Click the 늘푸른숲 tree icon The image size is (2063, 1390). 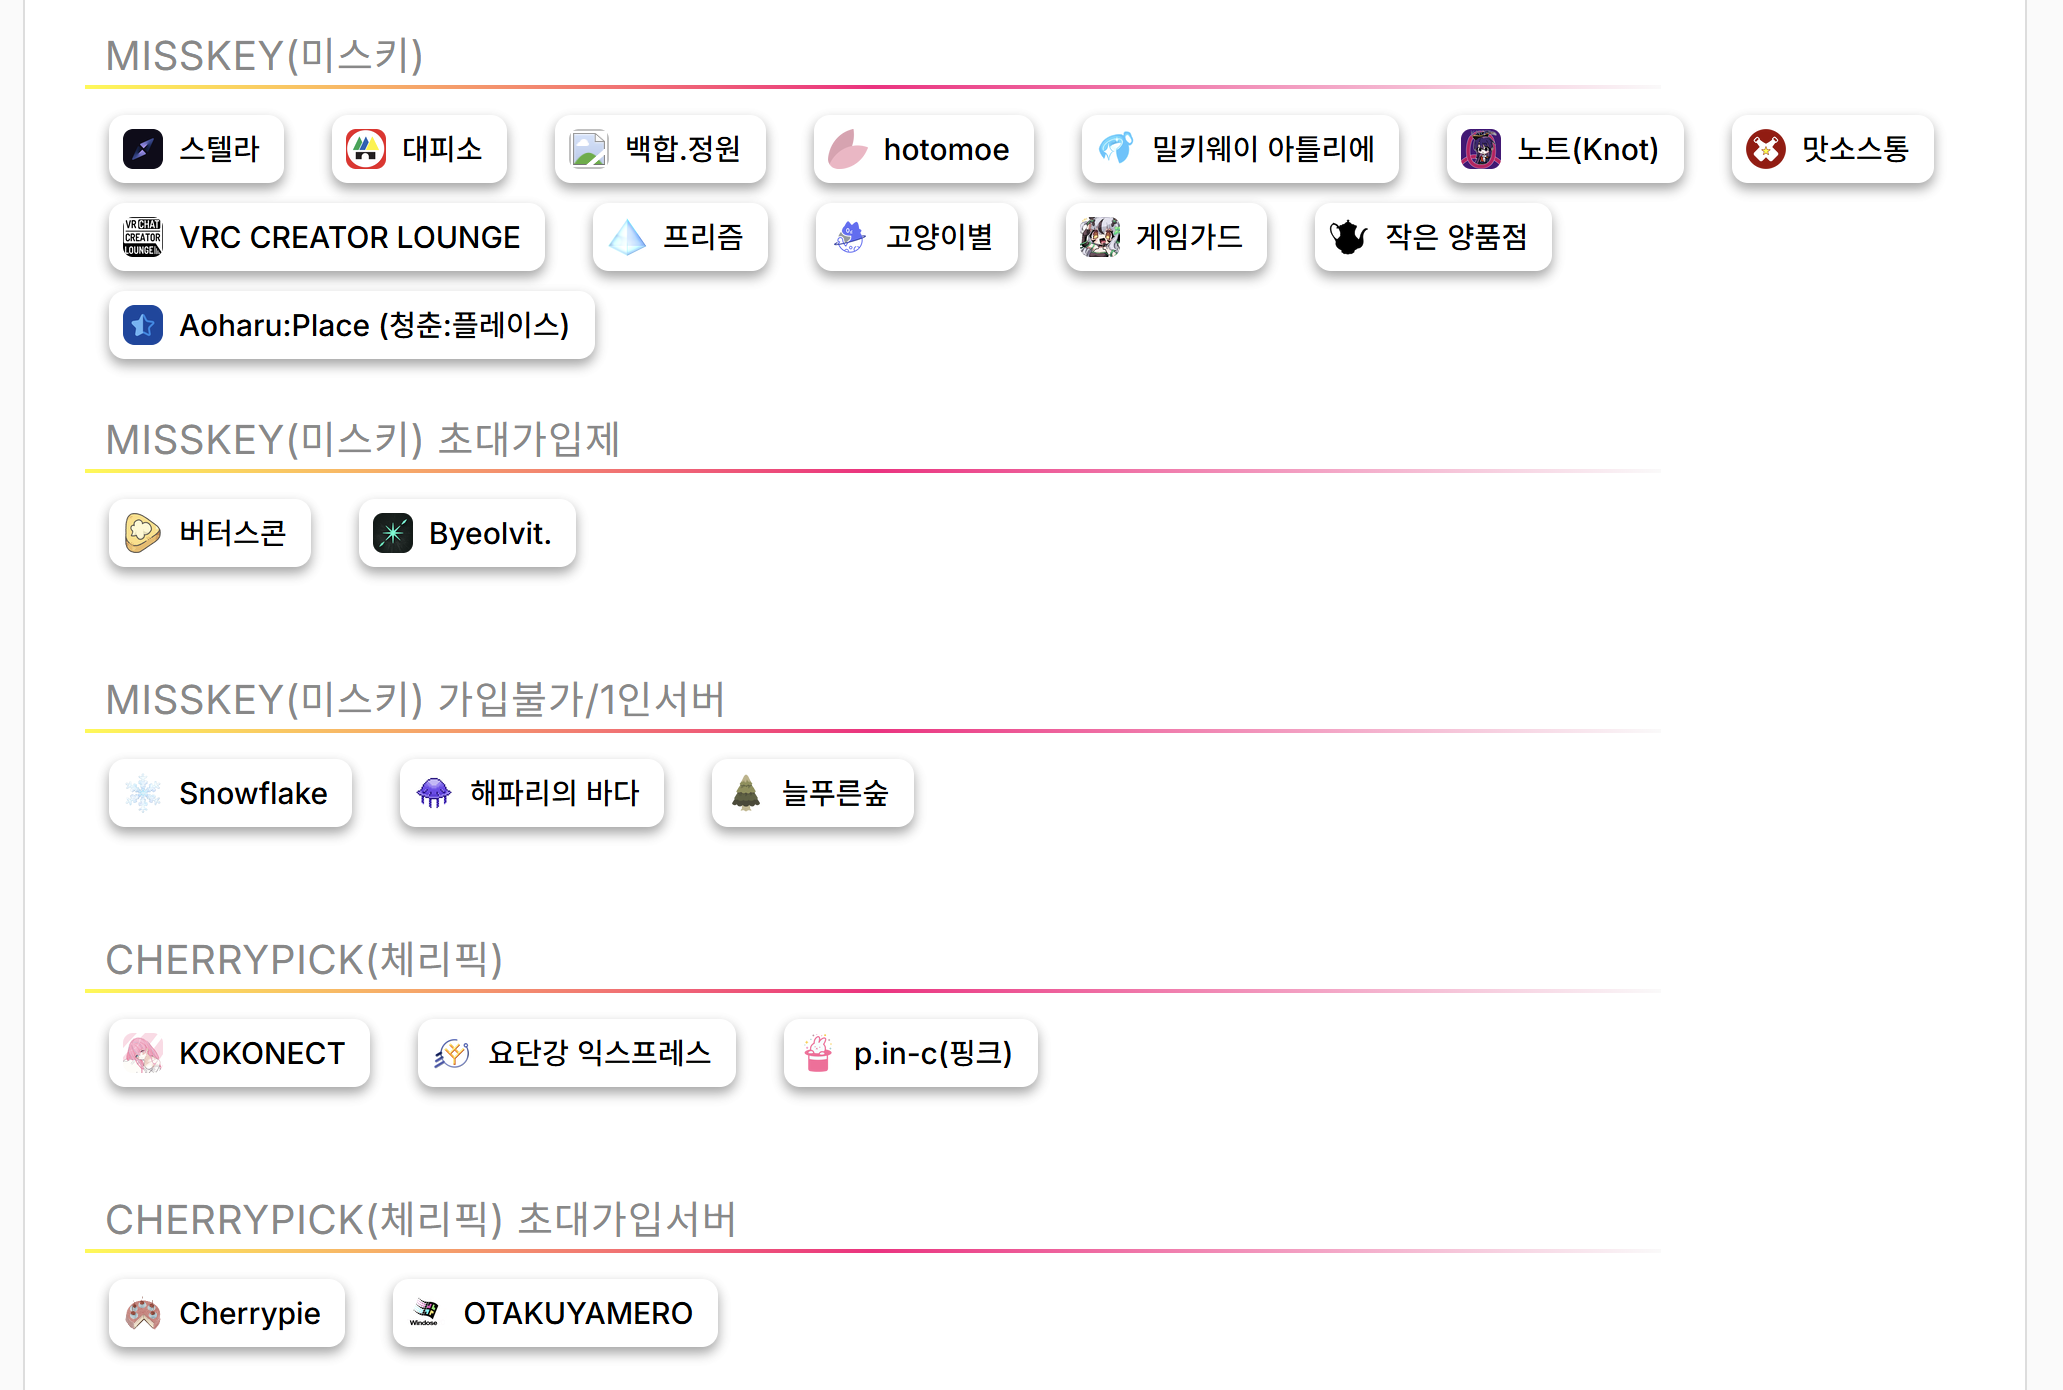point(746,793)
